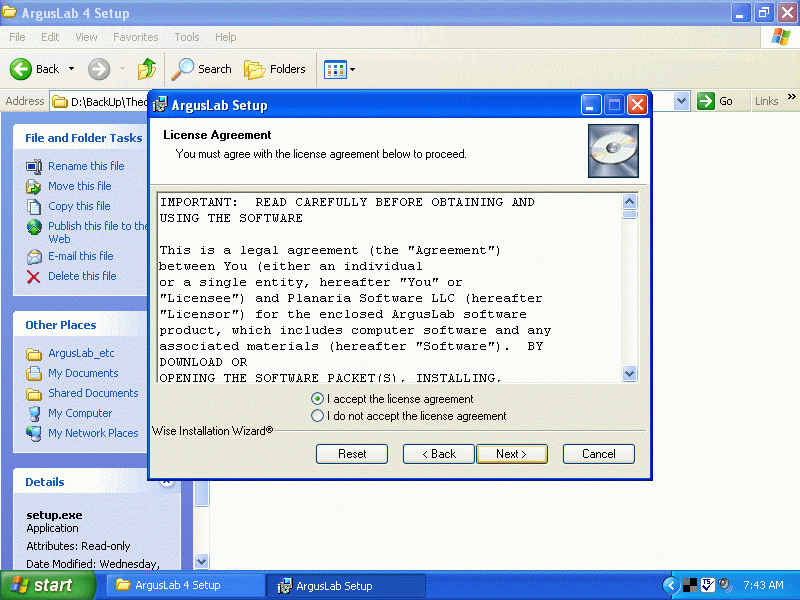
Task: Click the Up folder icon
Action: point(147,69)
